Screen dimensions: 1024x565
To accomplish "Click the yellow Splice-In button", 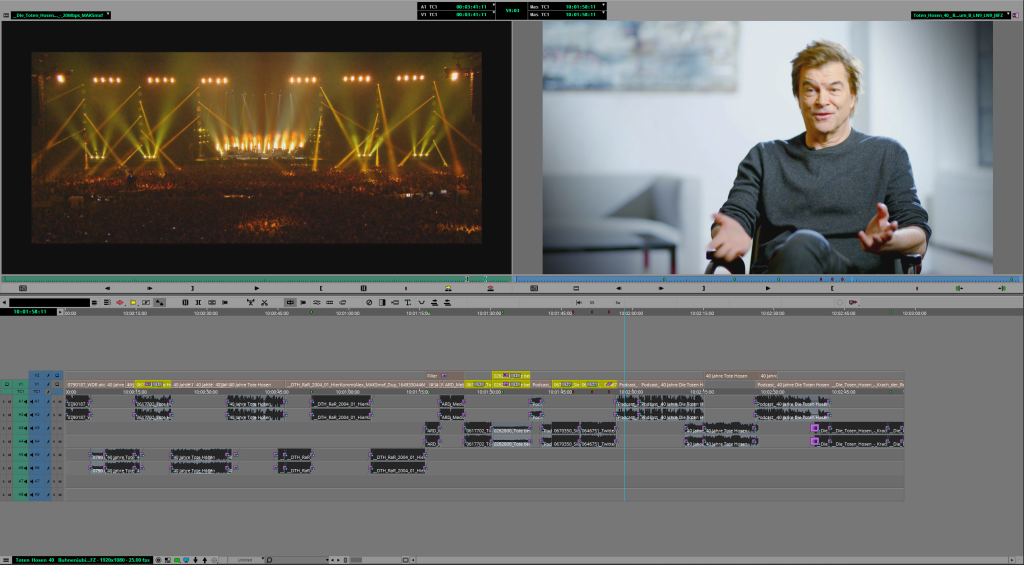I will (448, 288).
